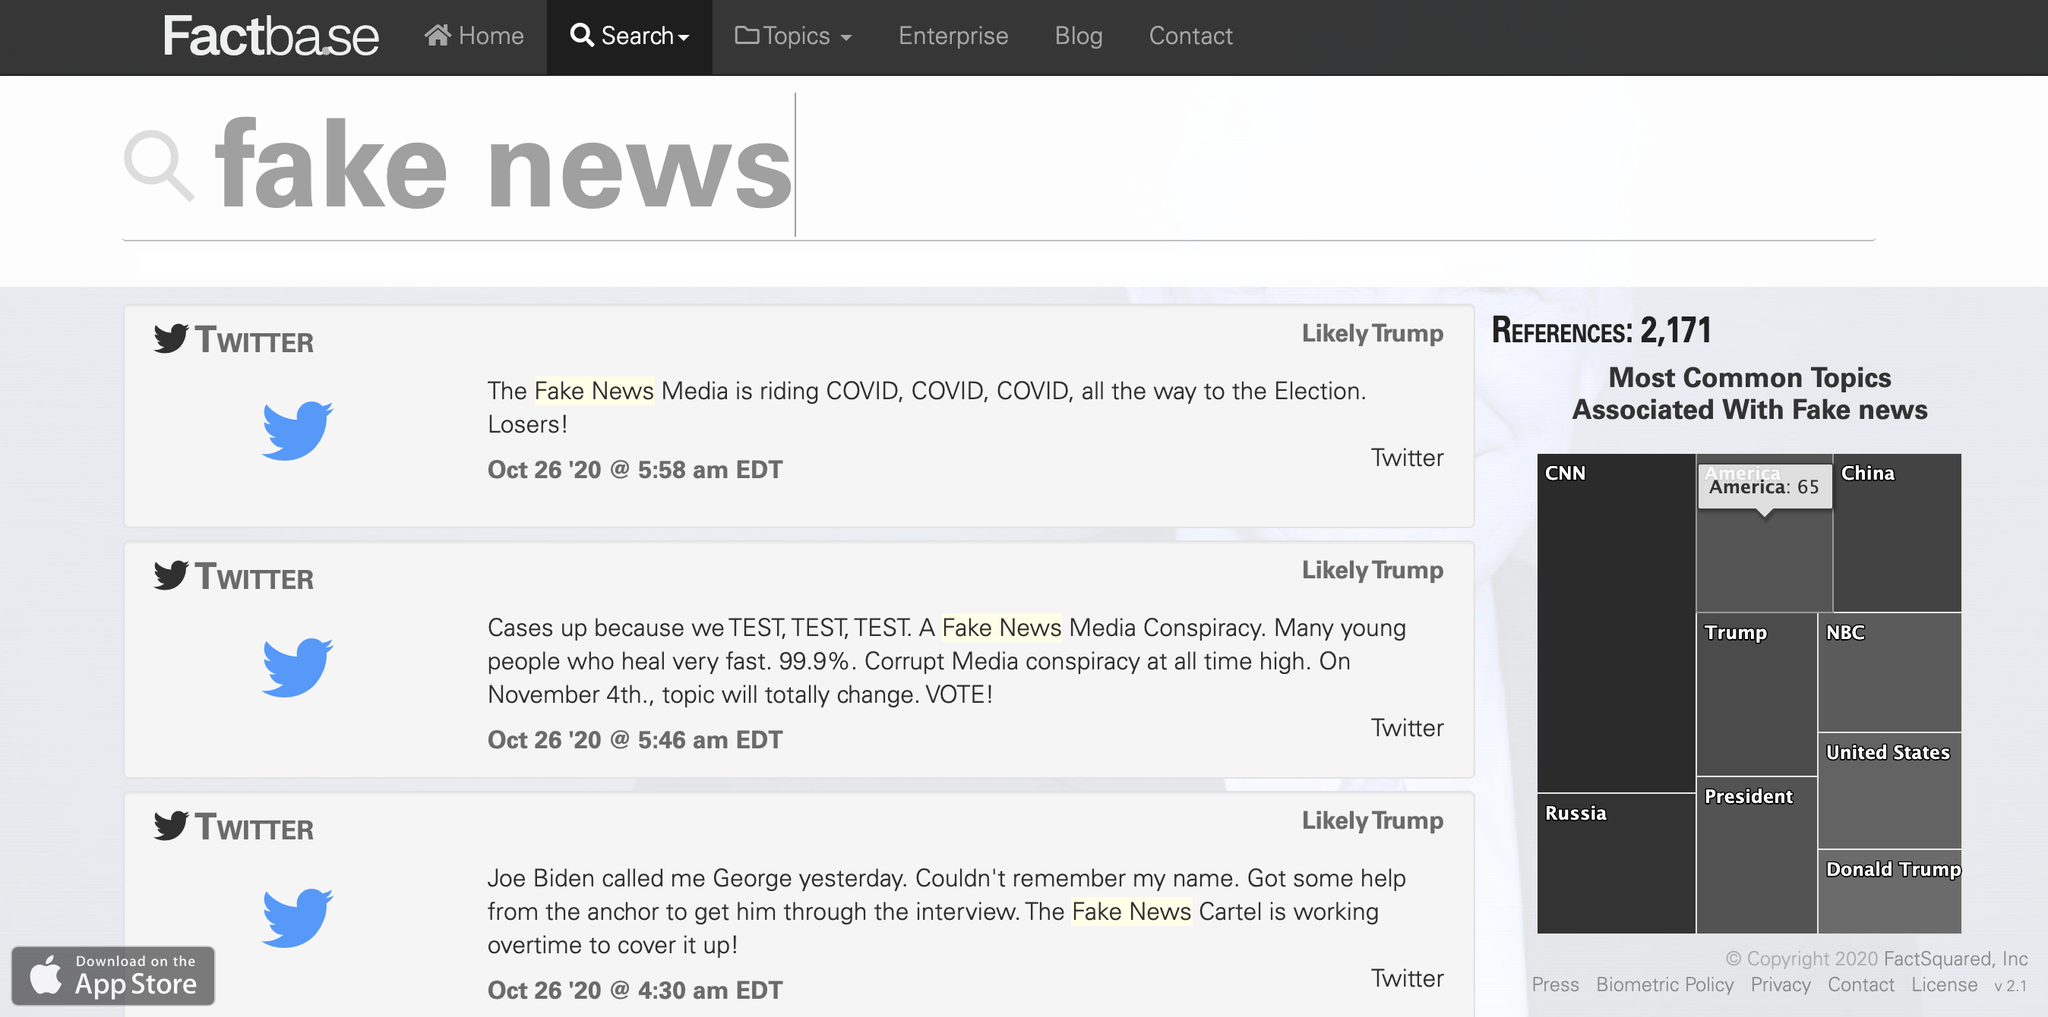Open the Biometric Policy footer link

tap(1665, 985)
